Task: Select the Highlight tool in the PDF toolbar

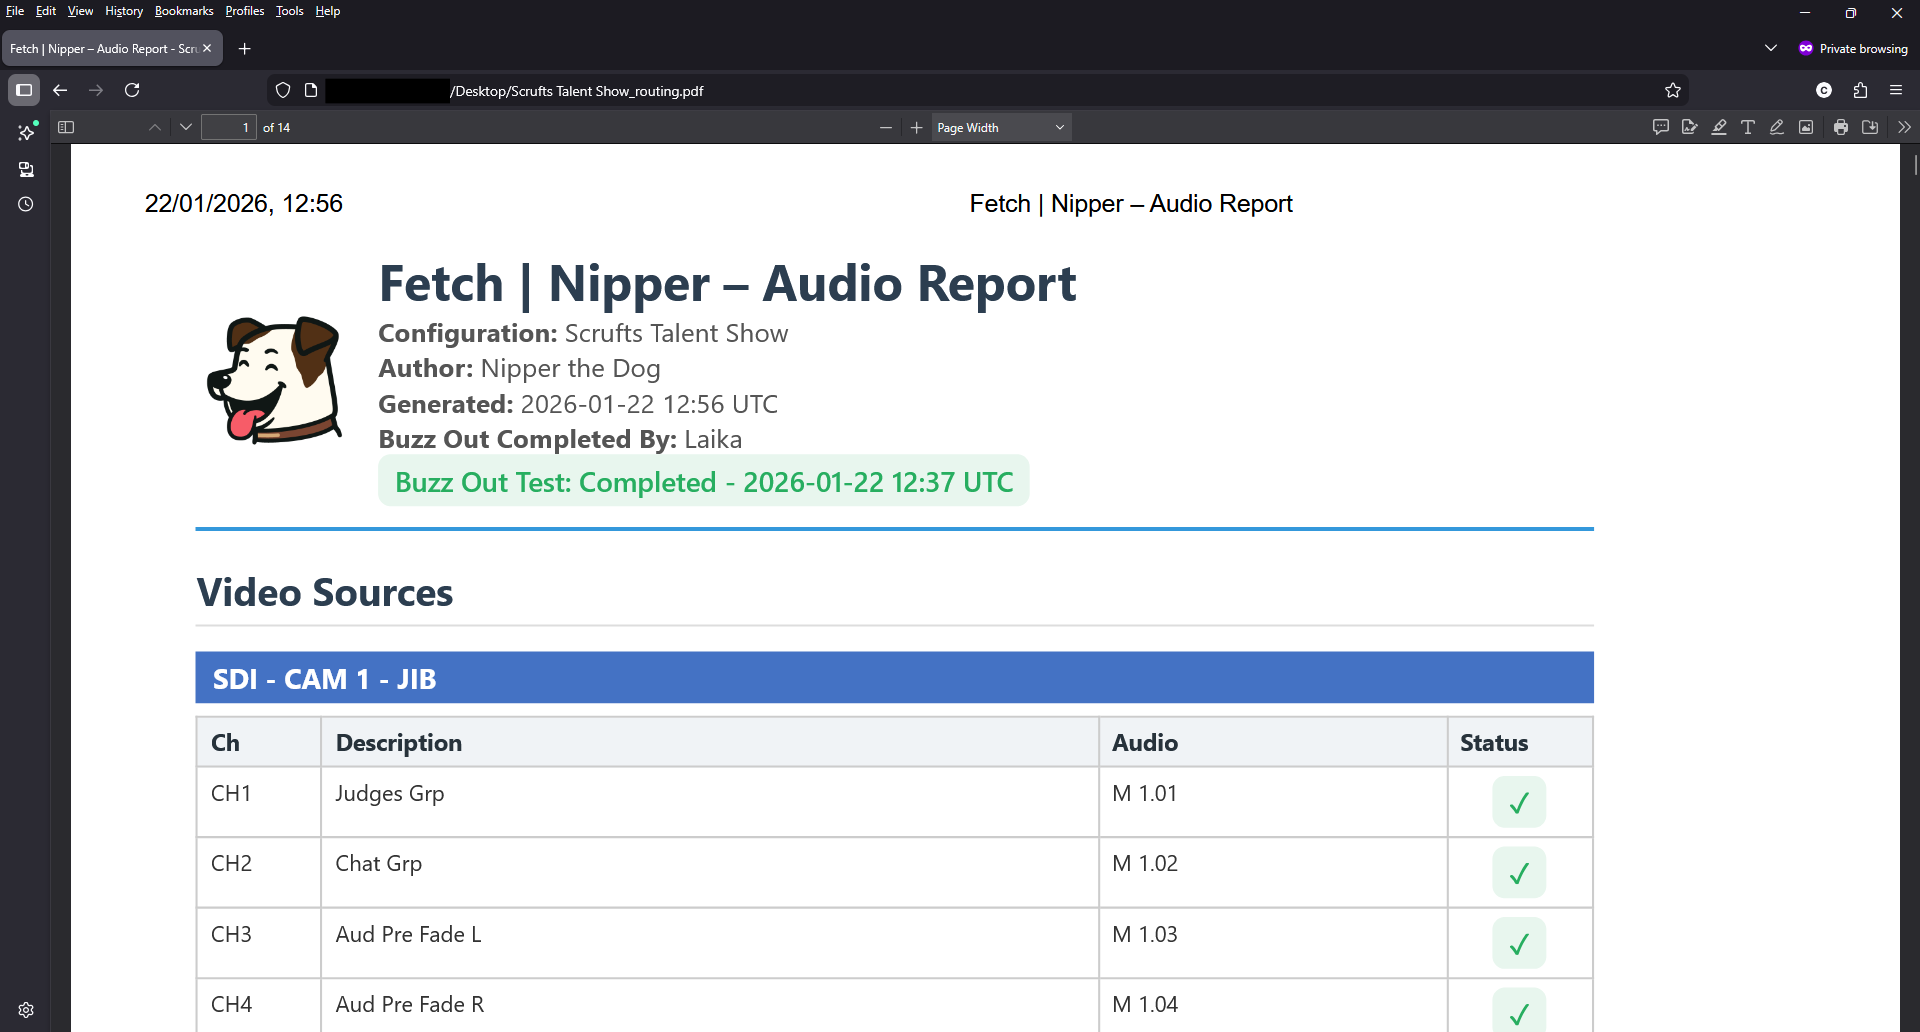Action: pos(1719,127)
